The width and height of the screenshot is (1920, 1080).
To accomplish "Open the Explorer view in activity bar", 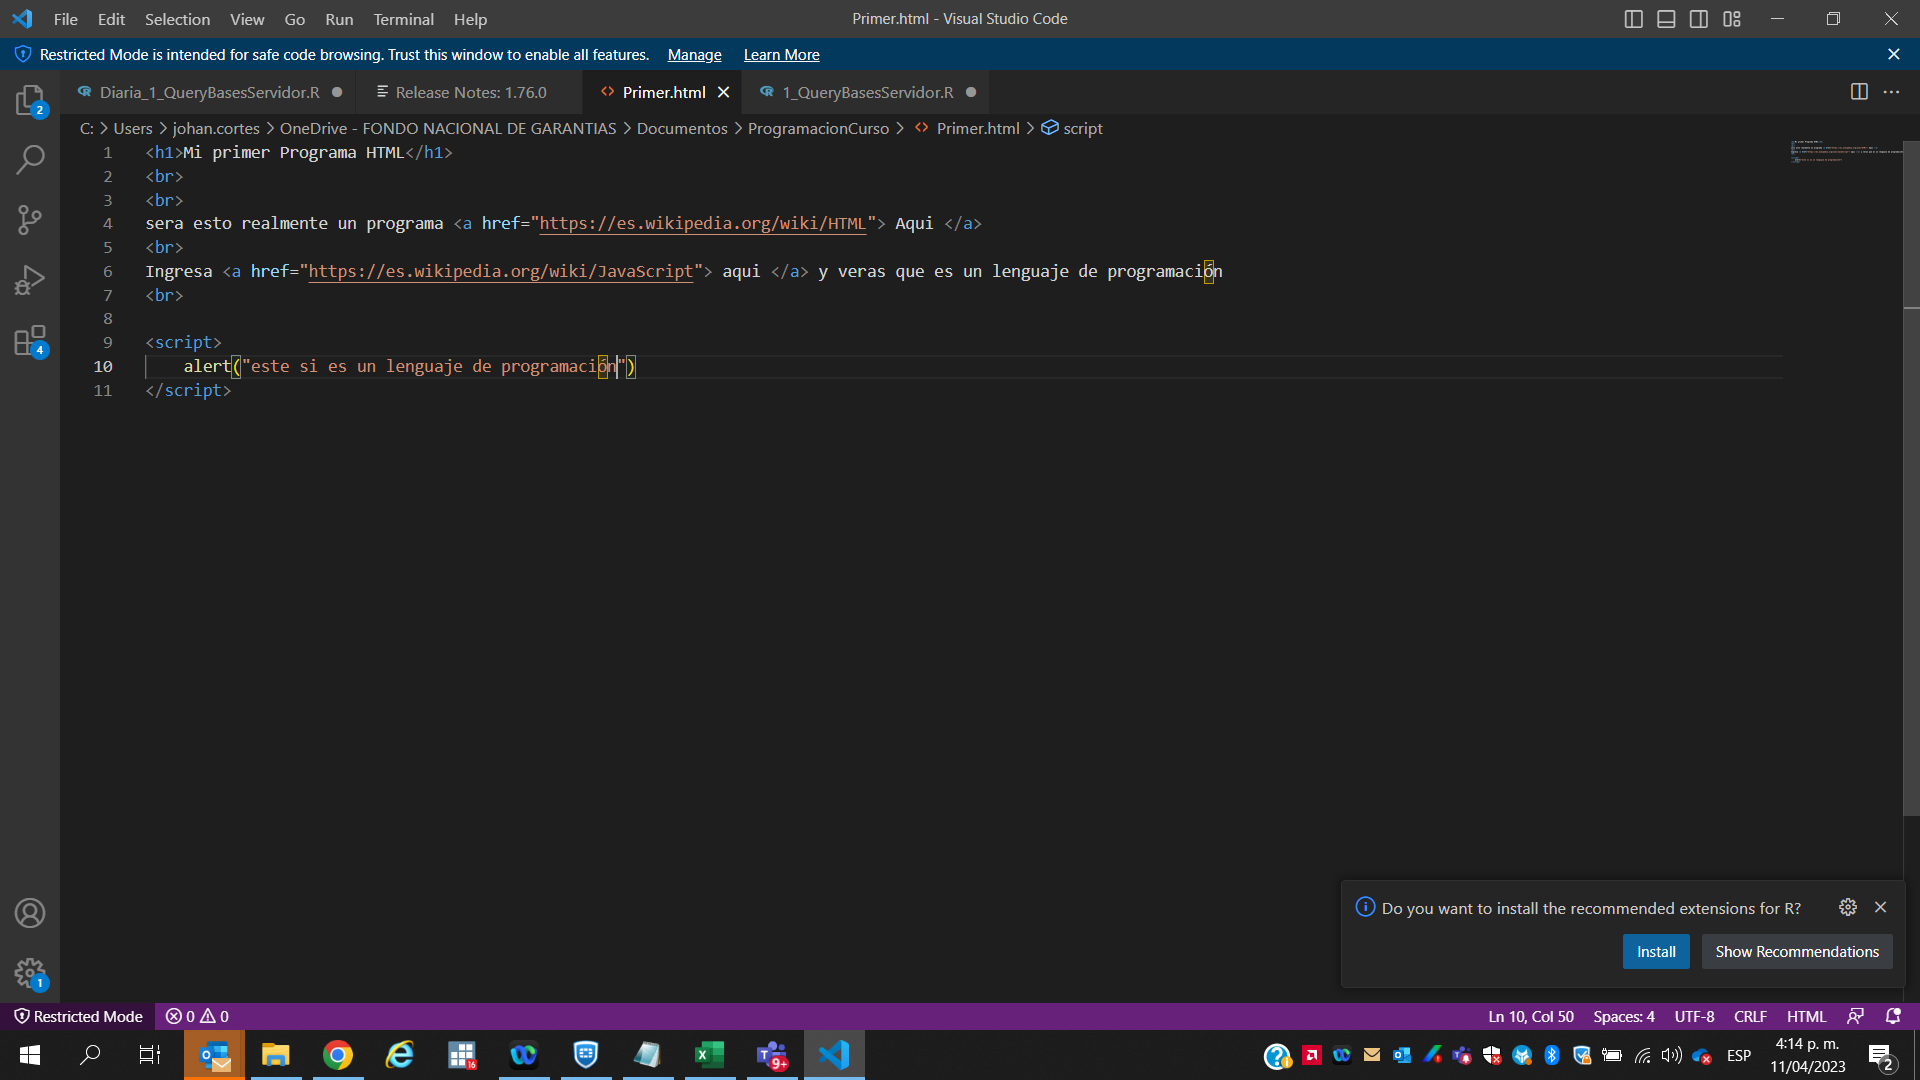I will [x=30, y=100].
